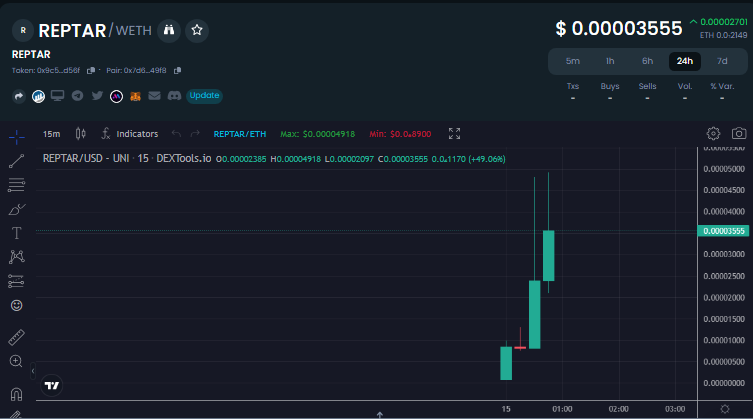The image size is (753, 419).
Task: Click the Min price label in red
Action: (400, 134)
